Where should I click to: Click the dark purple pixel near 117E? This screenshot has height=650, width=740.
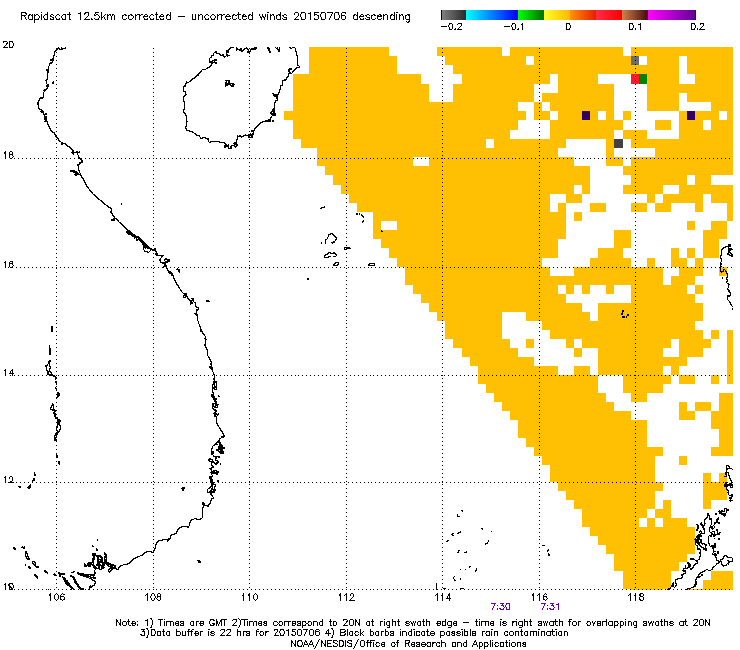(586, 115)
